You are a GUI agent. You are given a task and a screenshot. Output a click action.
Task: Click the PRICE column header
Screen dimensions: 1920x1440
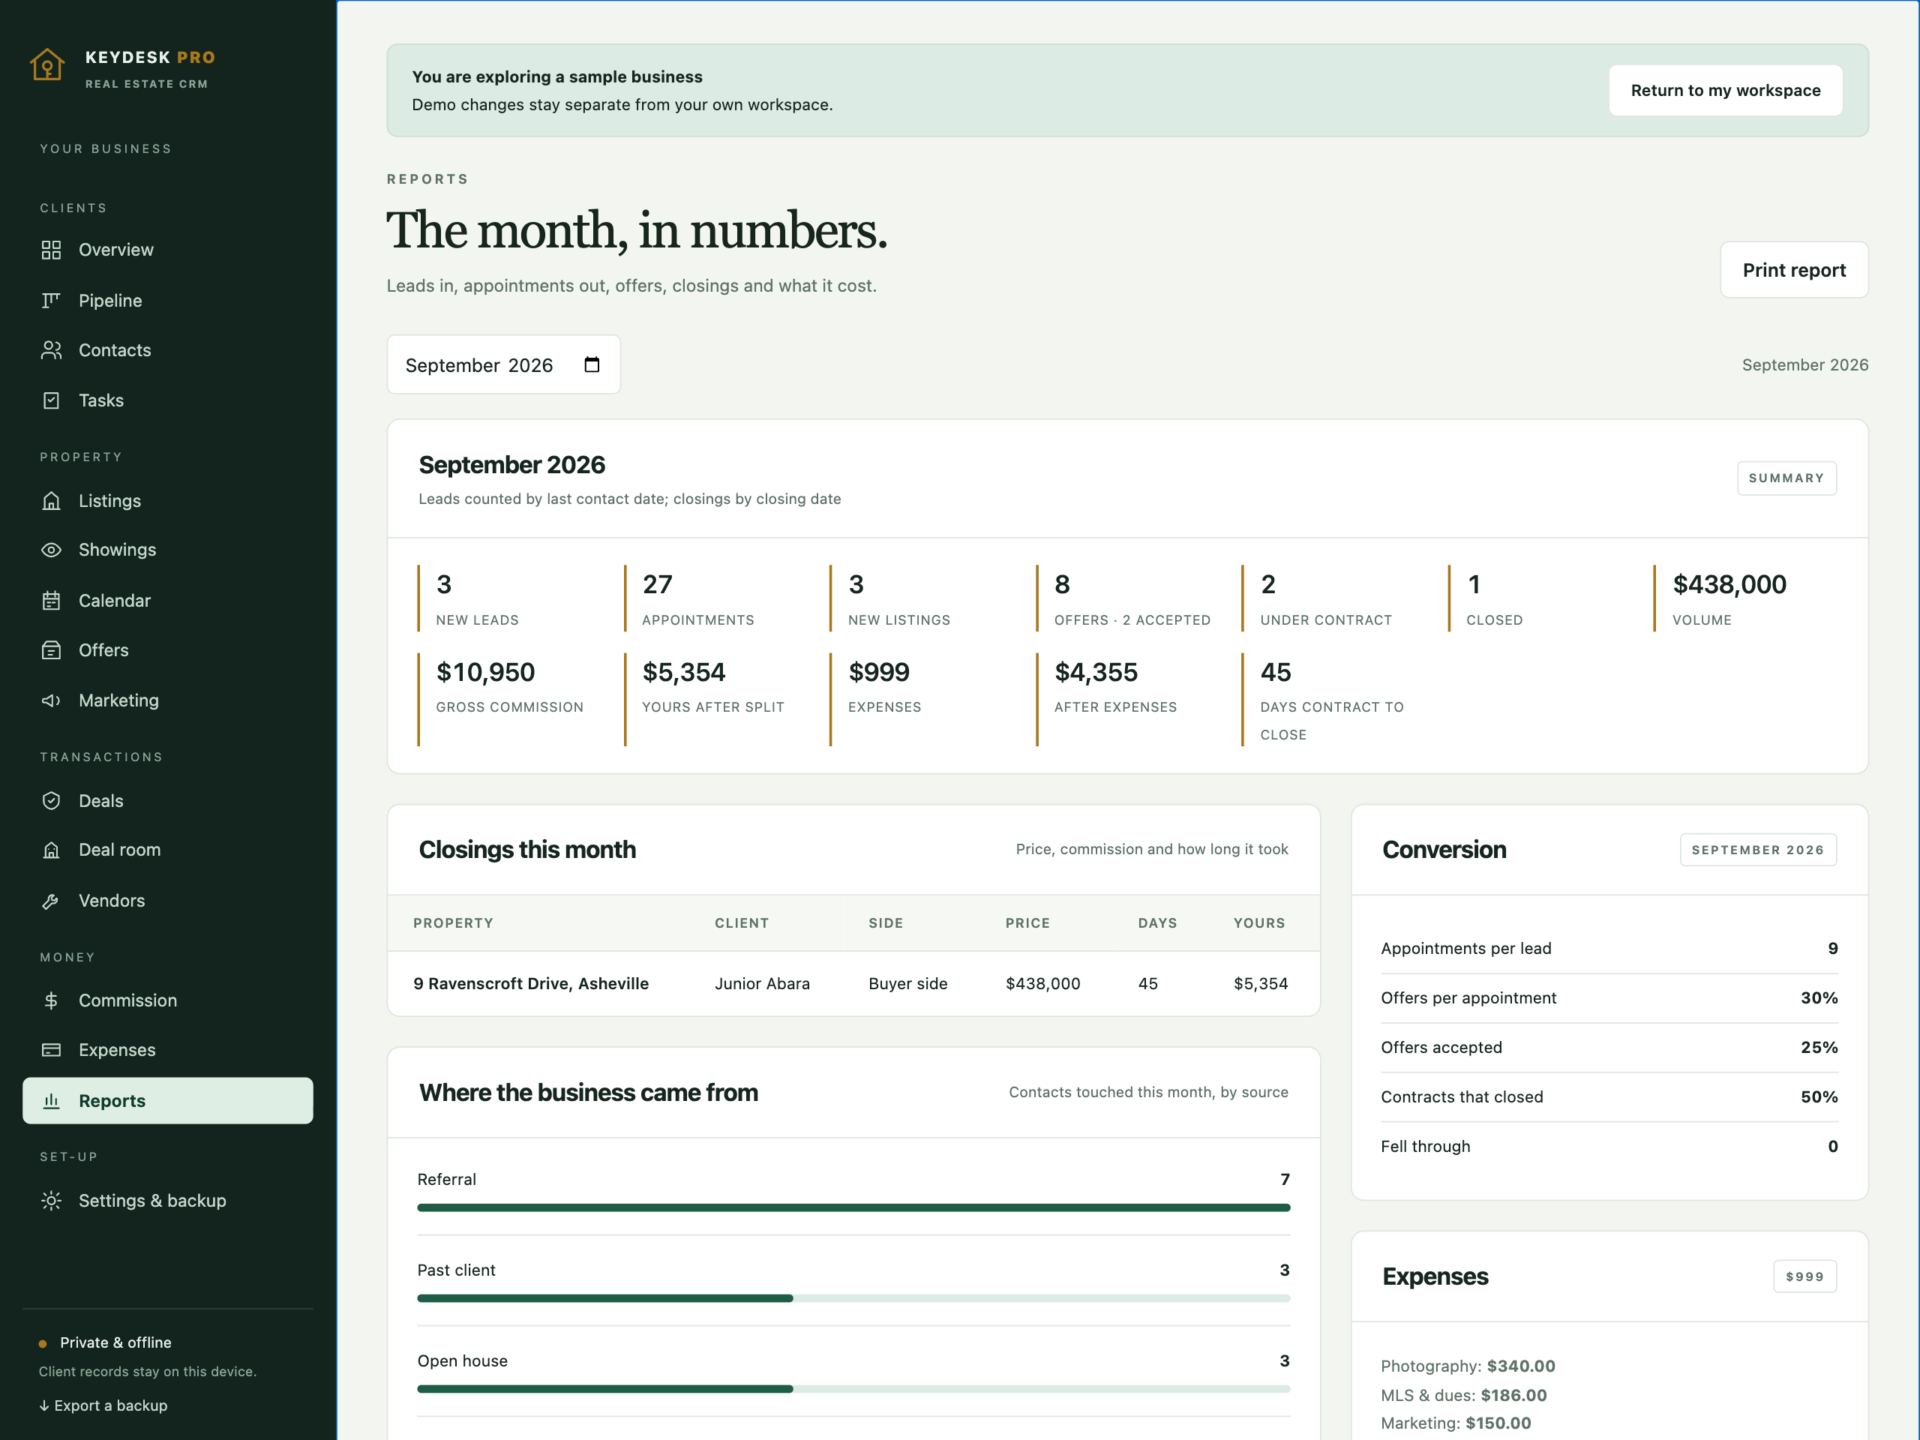click(x=1027, y=923)
